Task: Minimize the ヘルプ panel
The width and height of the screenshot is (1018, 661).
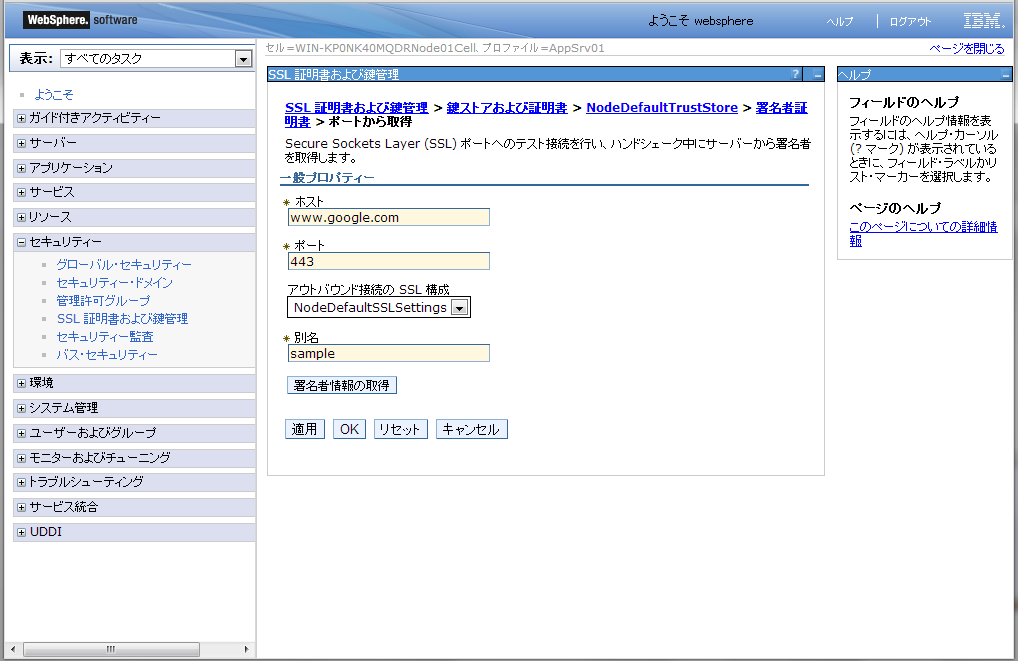Action: (1006, 75)
